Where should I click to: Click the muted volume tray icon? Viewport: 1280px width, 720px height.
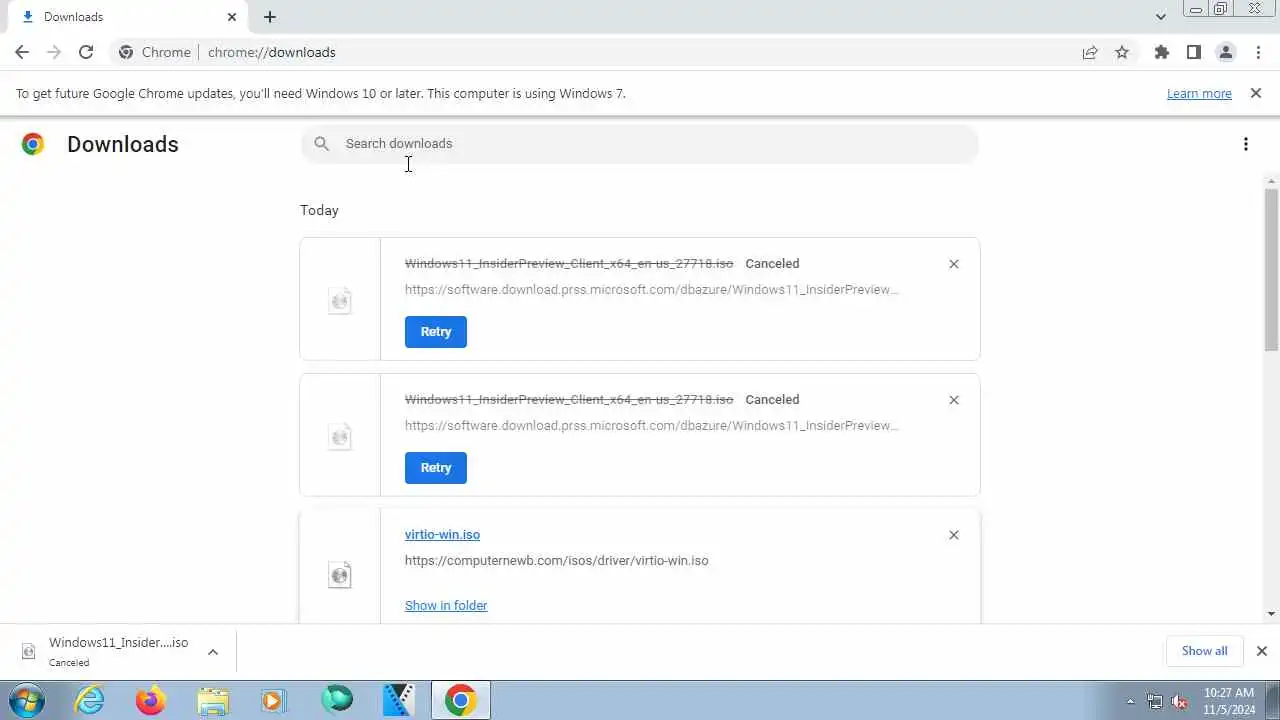point(1179,702)
